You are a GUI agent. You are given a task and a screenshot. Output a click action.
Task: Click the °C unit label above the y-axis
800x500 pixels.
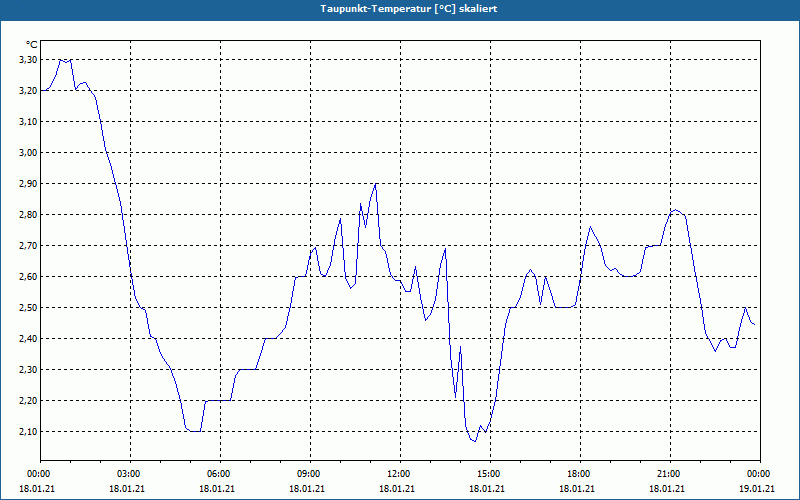click(32, 45)
